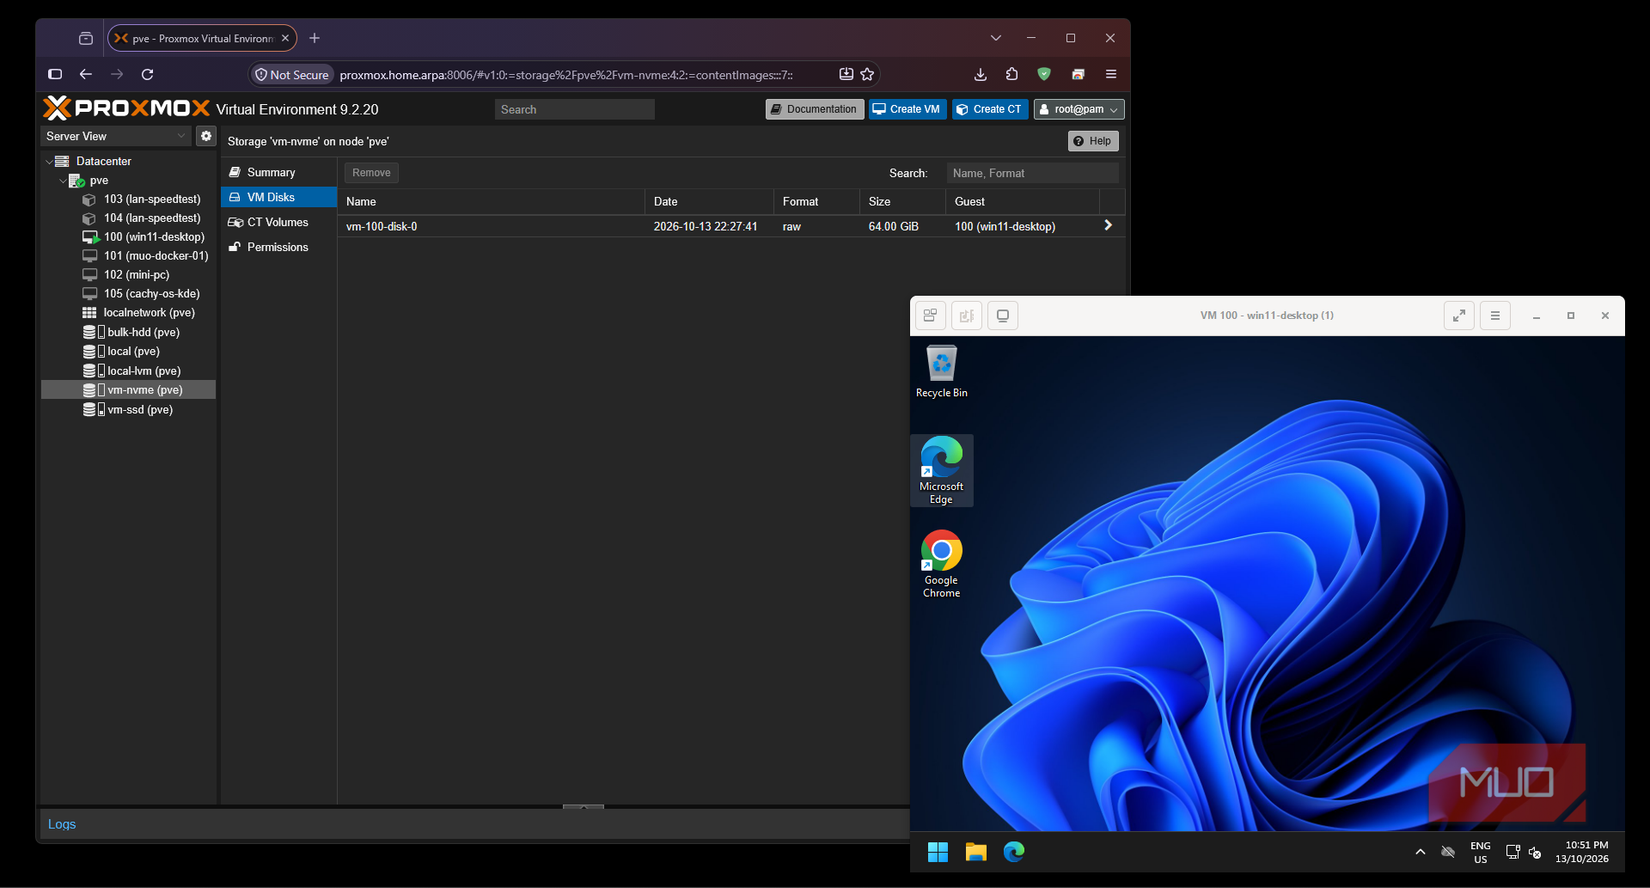Click the Proxmox logo

click(x=127, y=109)
